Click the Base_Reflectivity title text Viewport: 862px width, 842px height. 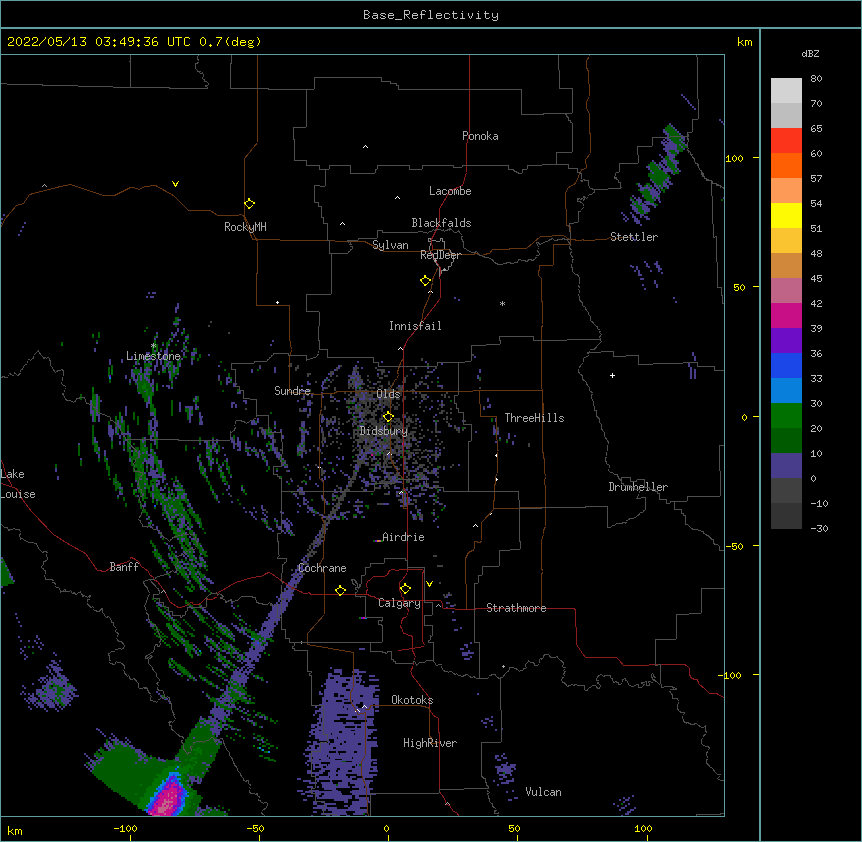pyautogui.click(x=431, y=15)
